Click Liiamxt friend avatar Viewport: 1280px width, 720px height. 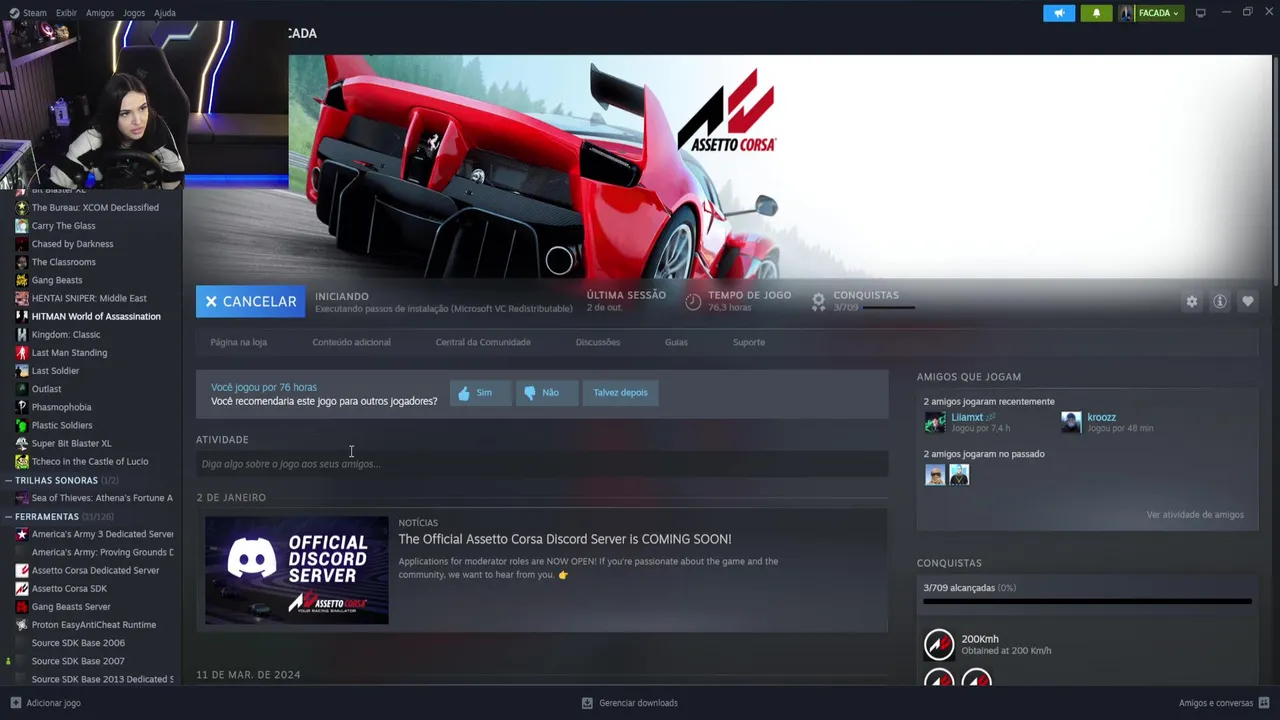(935, 422)
